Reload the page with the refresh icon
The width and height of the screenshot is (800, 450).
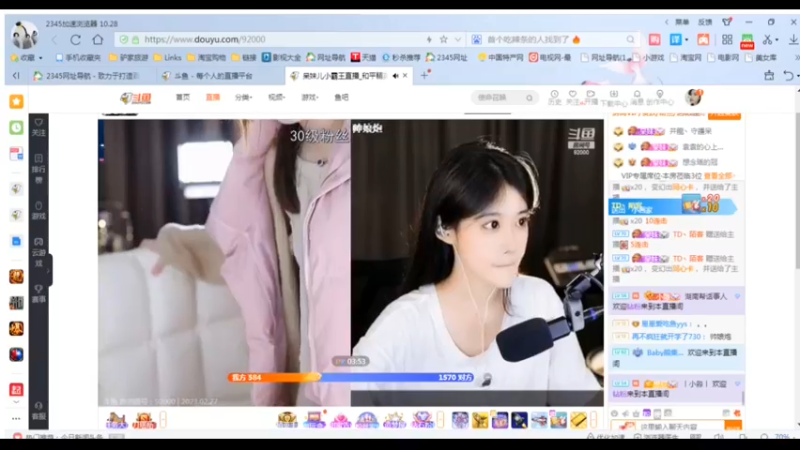pos(76,39)
